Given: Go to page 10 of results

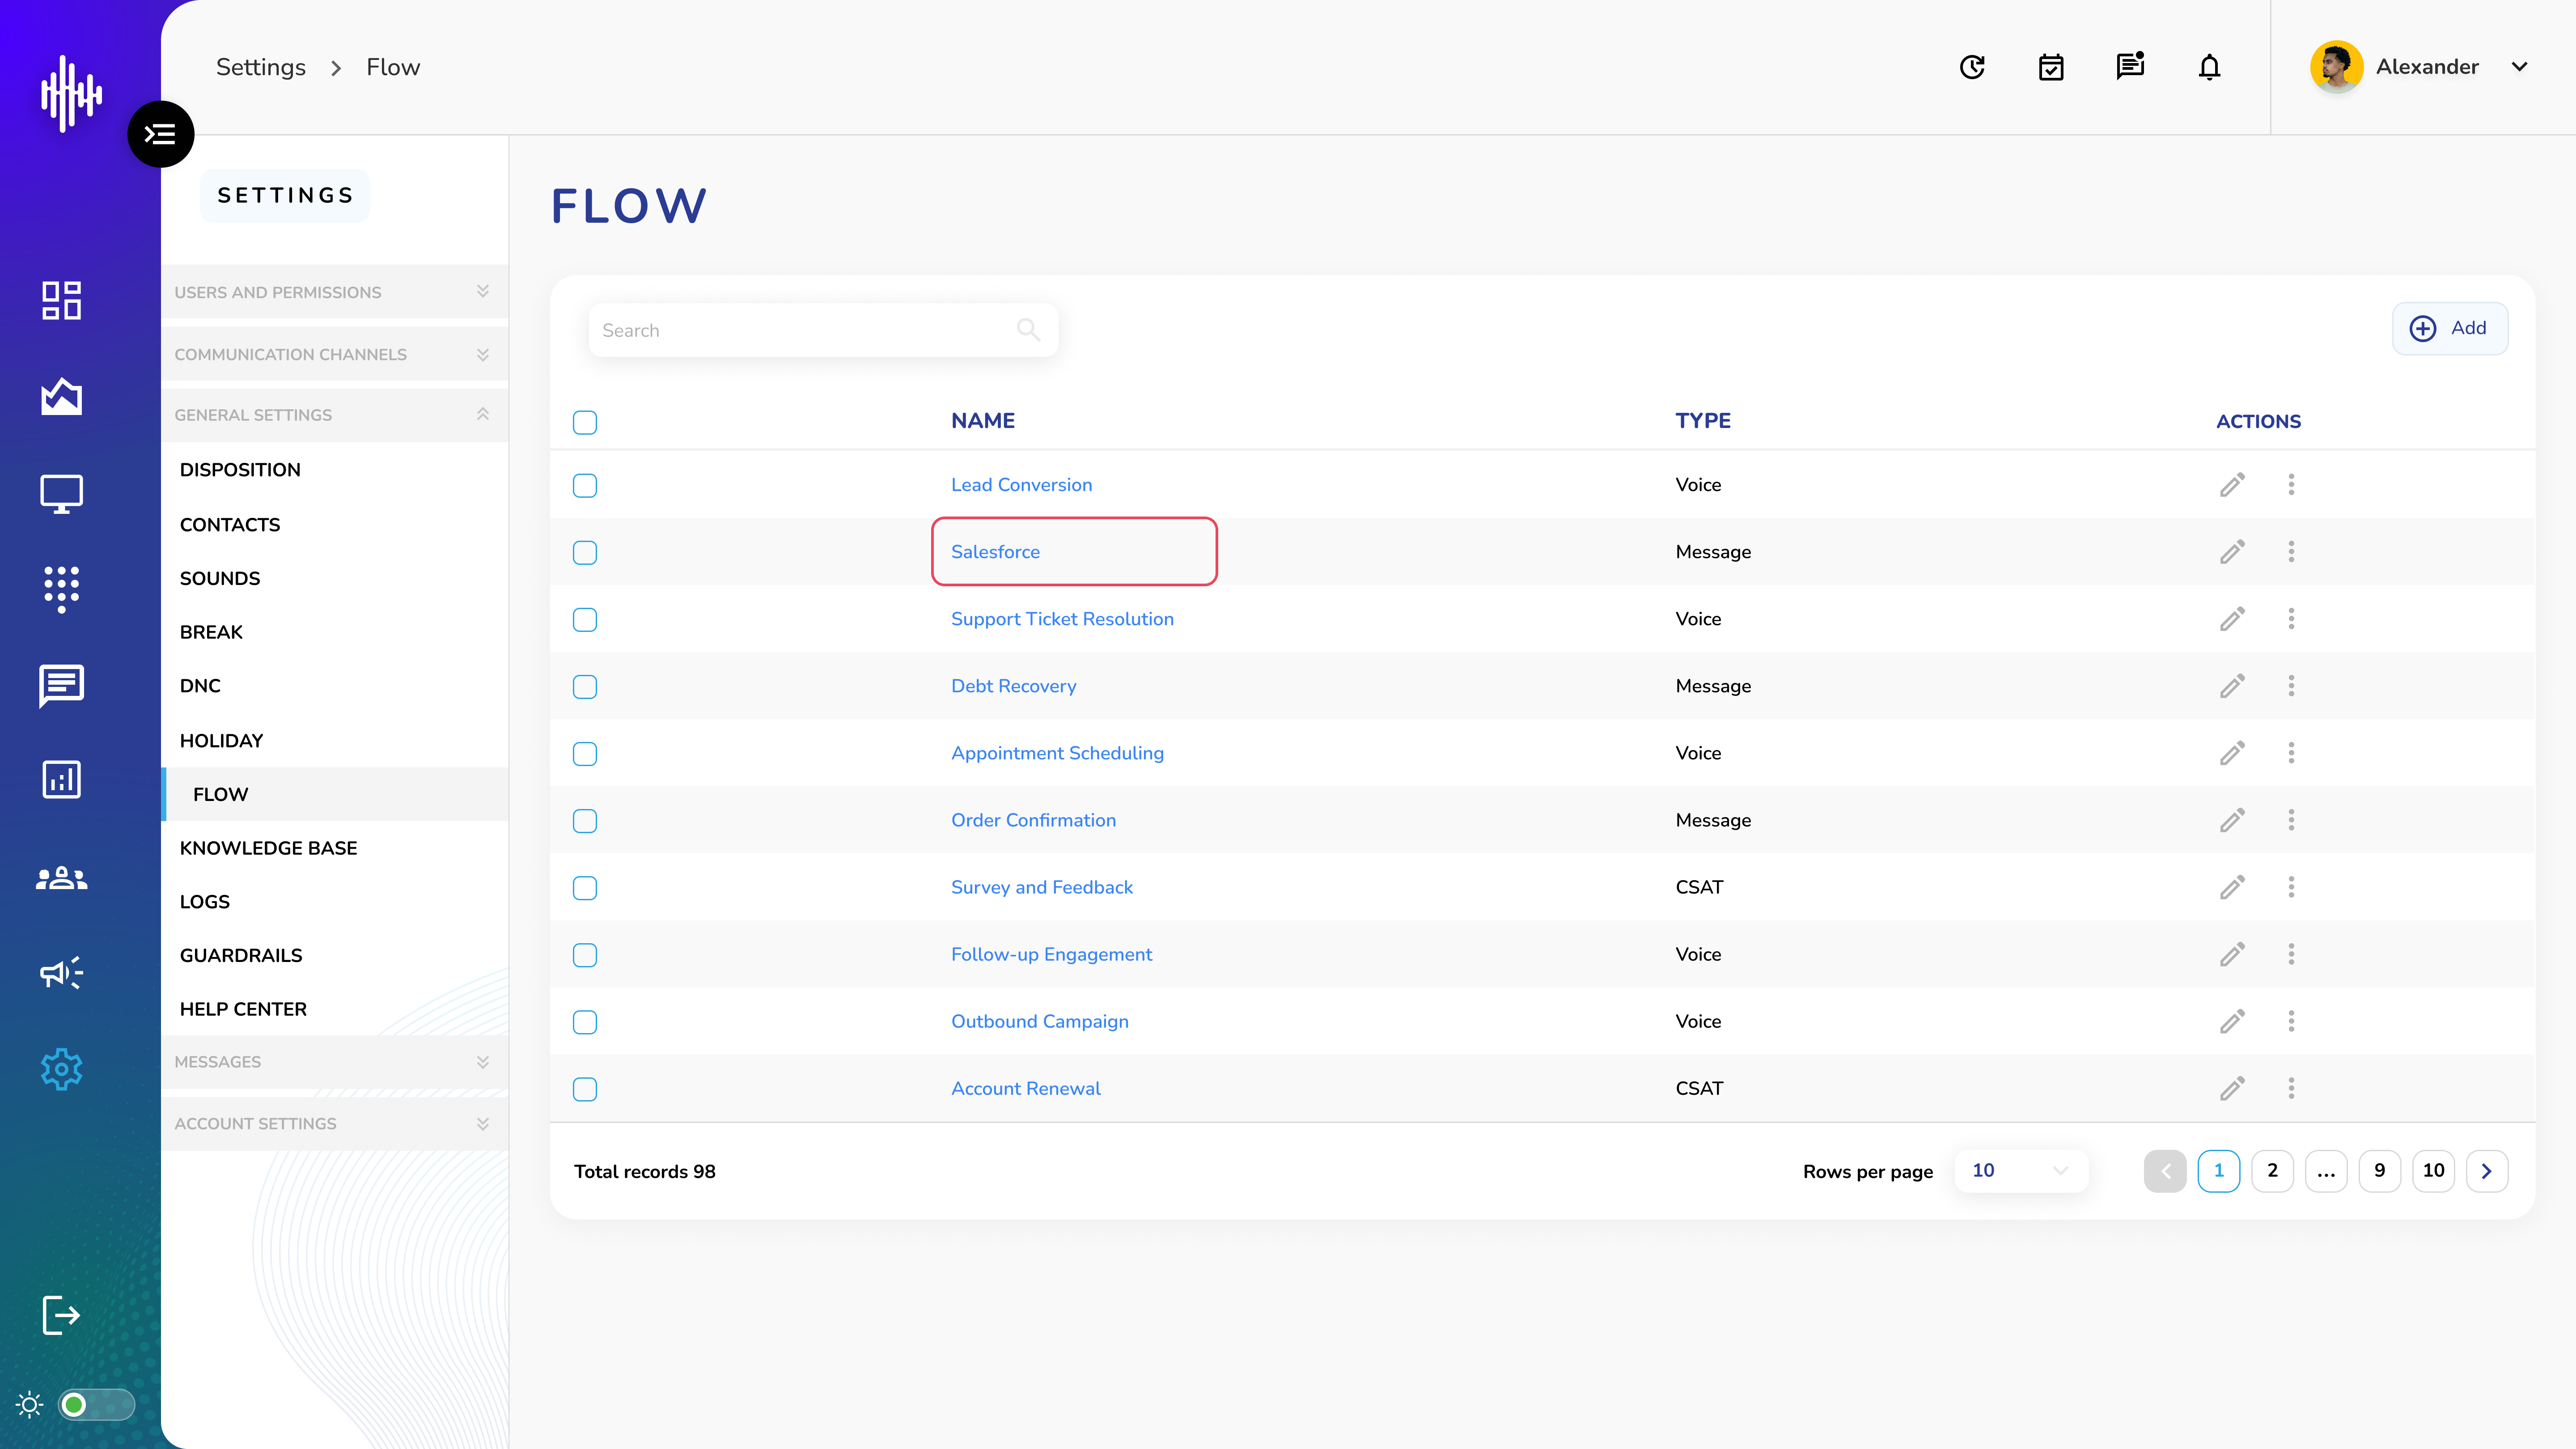Looking at the screenshot, I should [x=2433, y=1171].
